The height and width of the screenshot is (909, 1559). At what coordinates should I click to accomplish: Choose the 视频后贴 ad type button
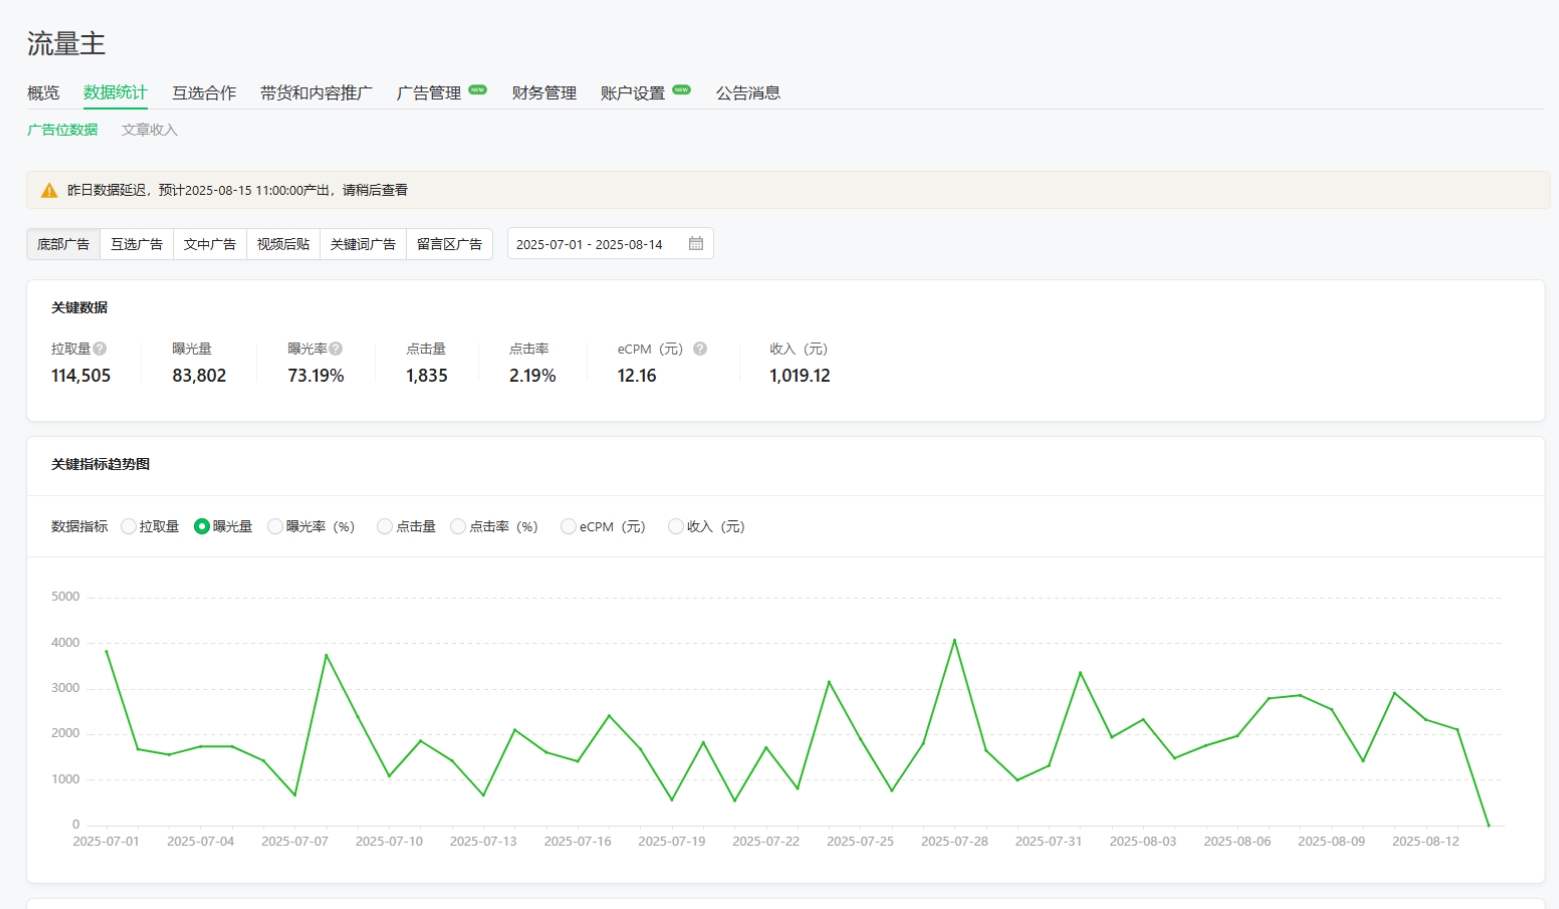point(283,244)
